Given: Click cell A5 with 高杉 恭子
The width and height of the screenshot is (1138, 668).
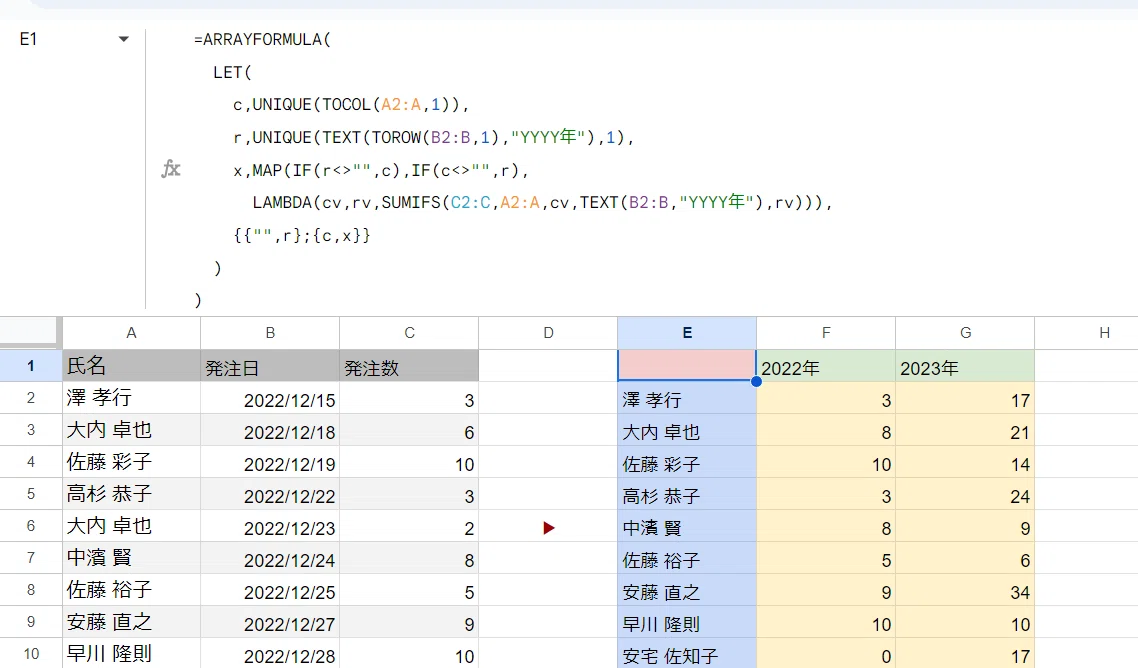Looking at the screenshot, I should pyautogui.click(x=131, y=494).
